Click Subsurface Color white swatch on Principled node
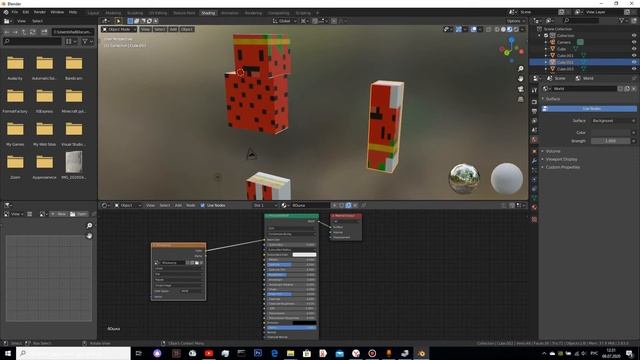Image resolution: width=640 pixels, height=360 pixels. [304, 255]
